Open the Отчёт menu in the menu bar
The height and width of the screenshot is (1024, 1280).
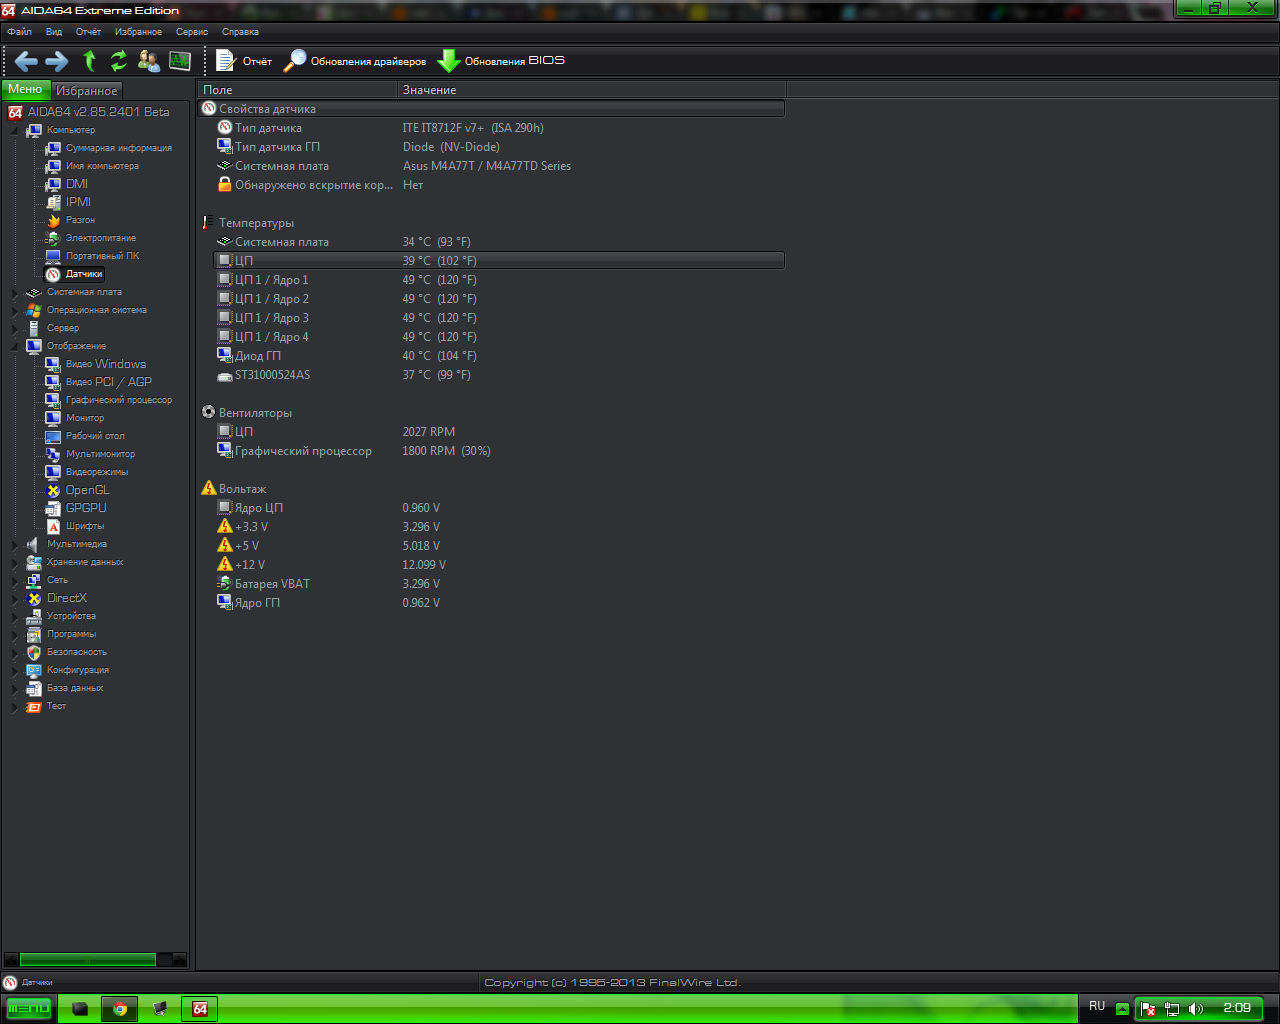click(88, 32)
